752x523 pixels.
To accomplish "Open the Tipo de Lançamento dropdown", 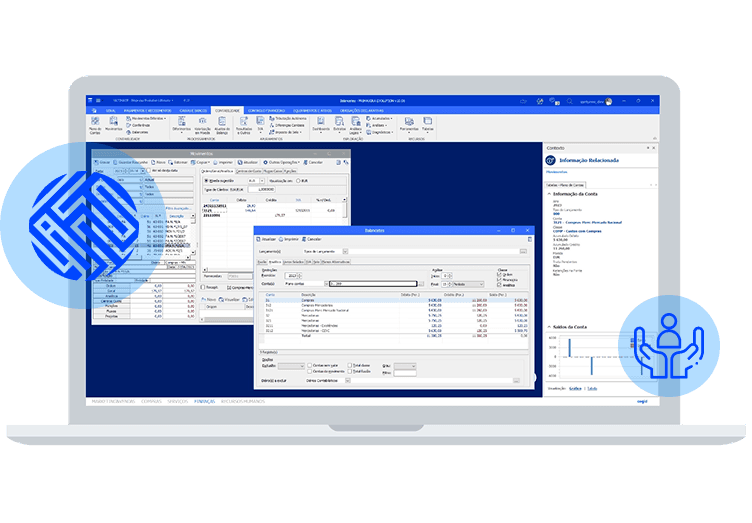I will pos(343,251).
